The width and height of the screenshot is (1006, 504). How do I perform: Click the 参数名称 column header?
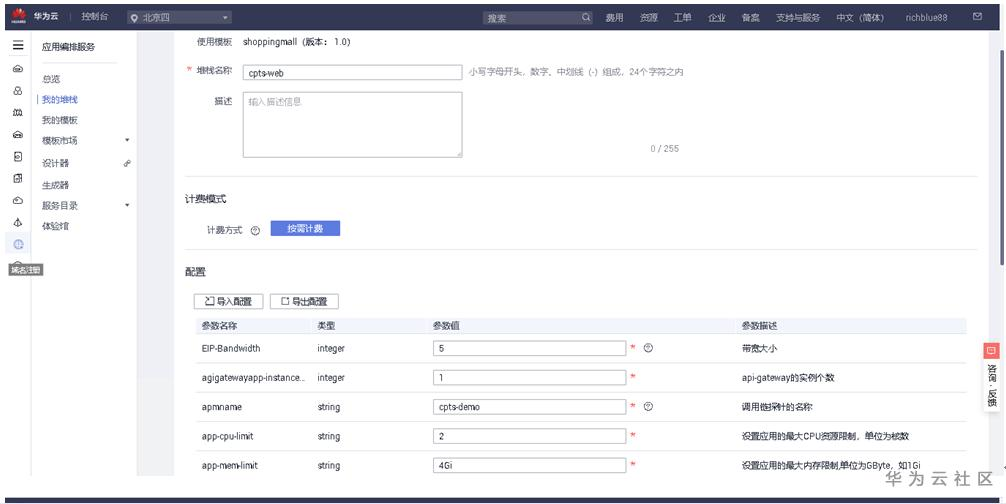coord(219,326)
